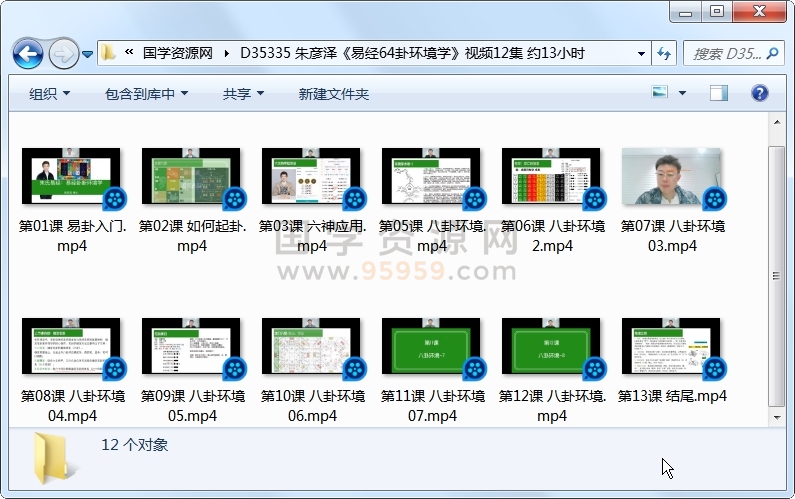Minimize the Explorer window
This screenshot has height=499, width=795.
click(x=685, y=12)
